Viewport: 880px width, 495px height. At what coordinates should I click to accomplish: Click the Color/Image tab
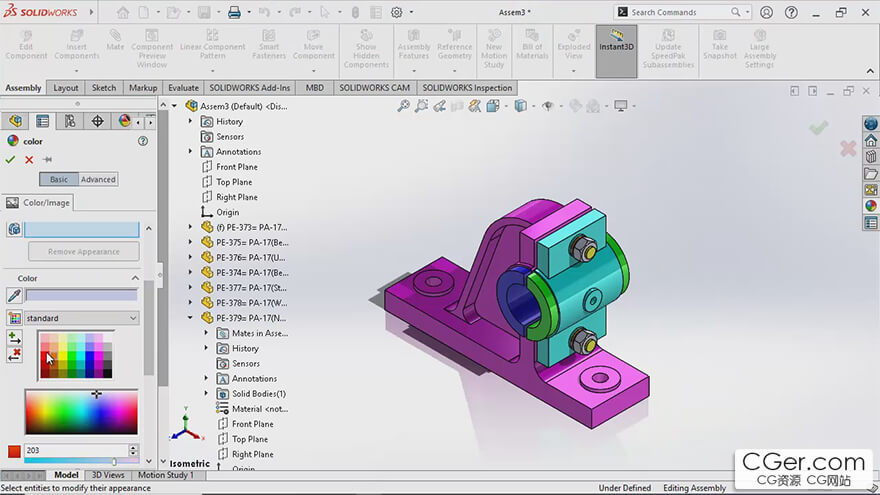38,203
